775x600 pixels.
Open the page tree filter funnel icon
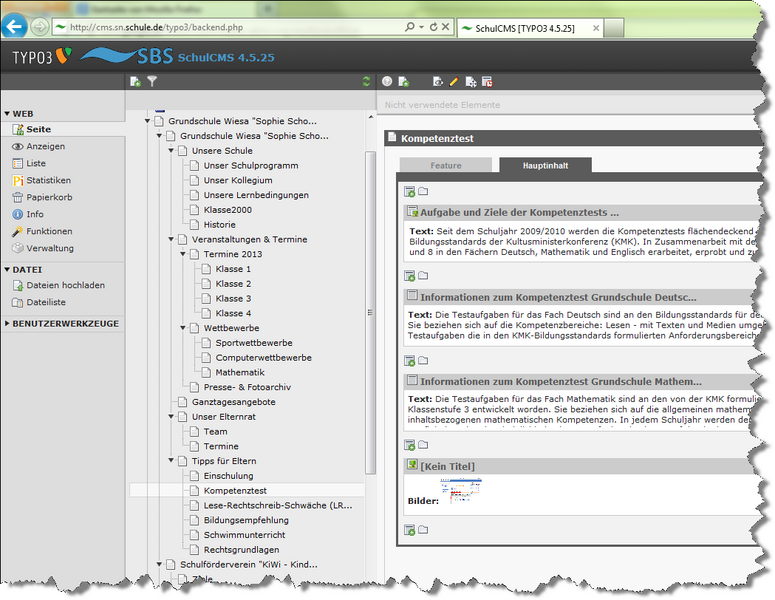(152, 81)
